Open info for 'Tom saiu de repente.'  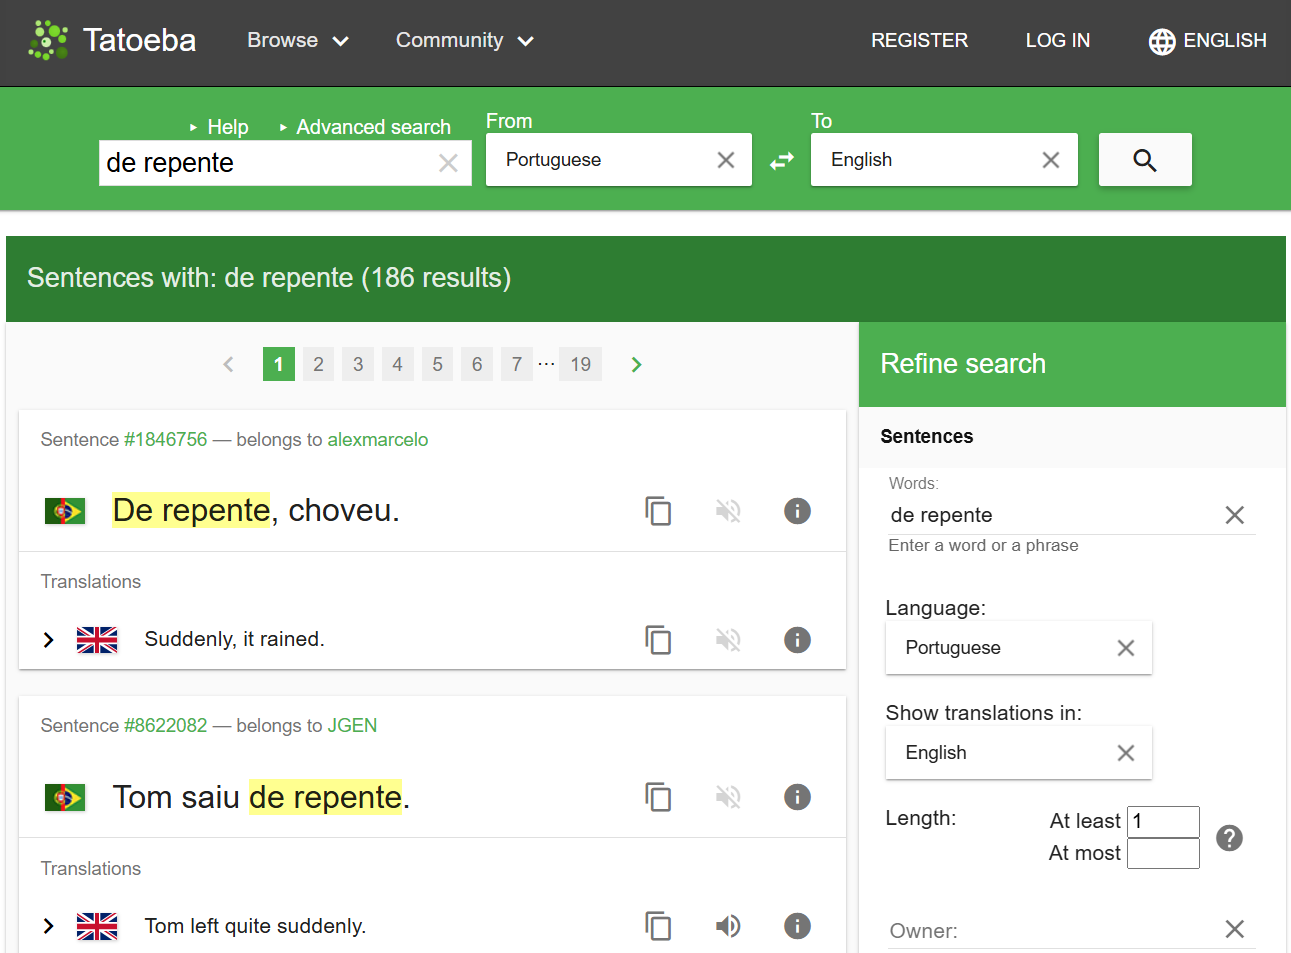797,797
